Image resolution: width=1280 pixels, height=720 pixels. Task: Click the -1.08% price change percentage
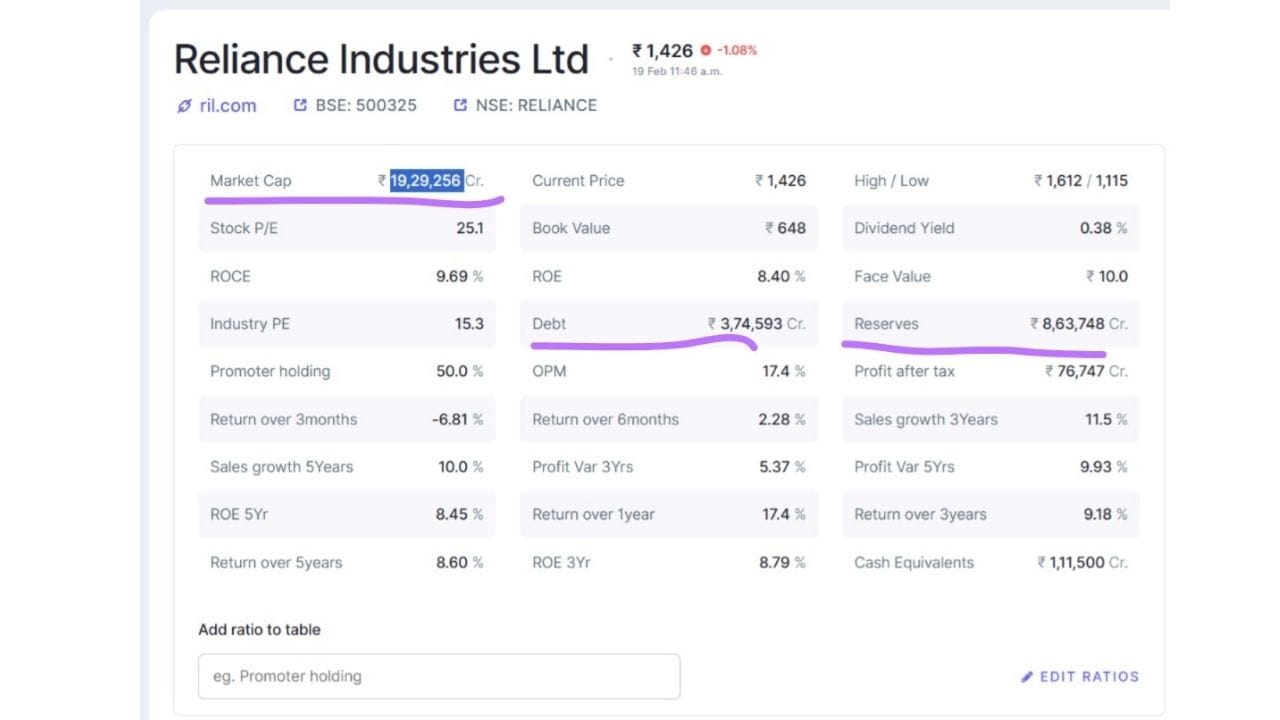(x=736, y=50)
